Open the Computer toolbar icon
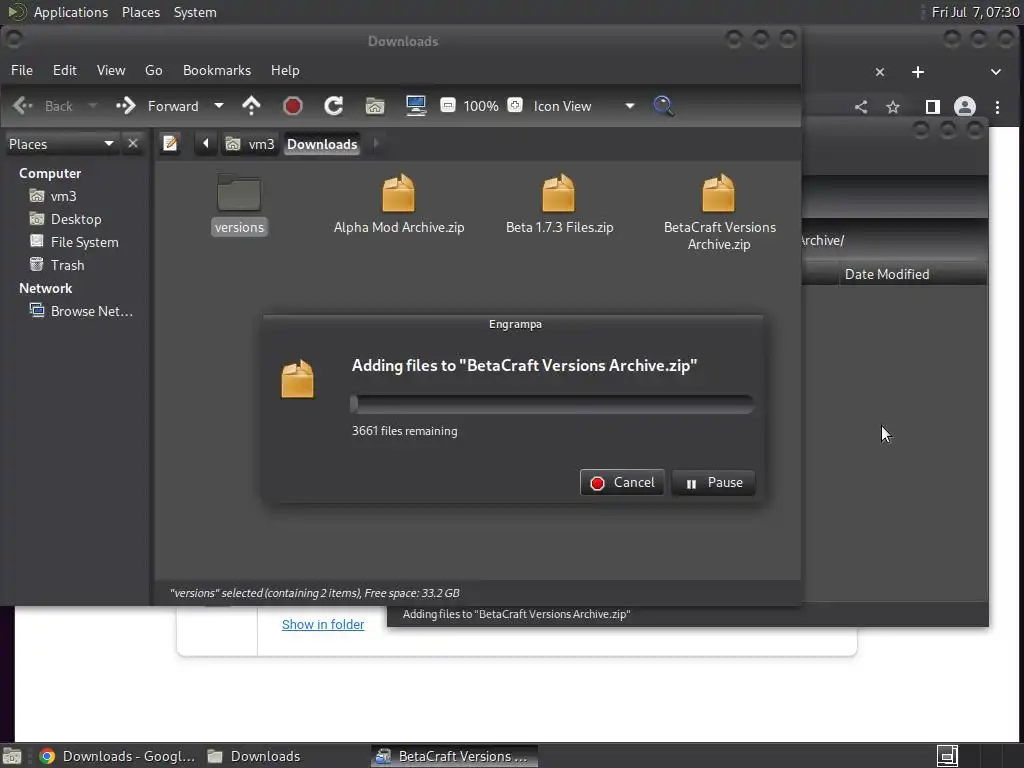The width and height of the screenshot is (1024, 768). (x=416, y=106)
